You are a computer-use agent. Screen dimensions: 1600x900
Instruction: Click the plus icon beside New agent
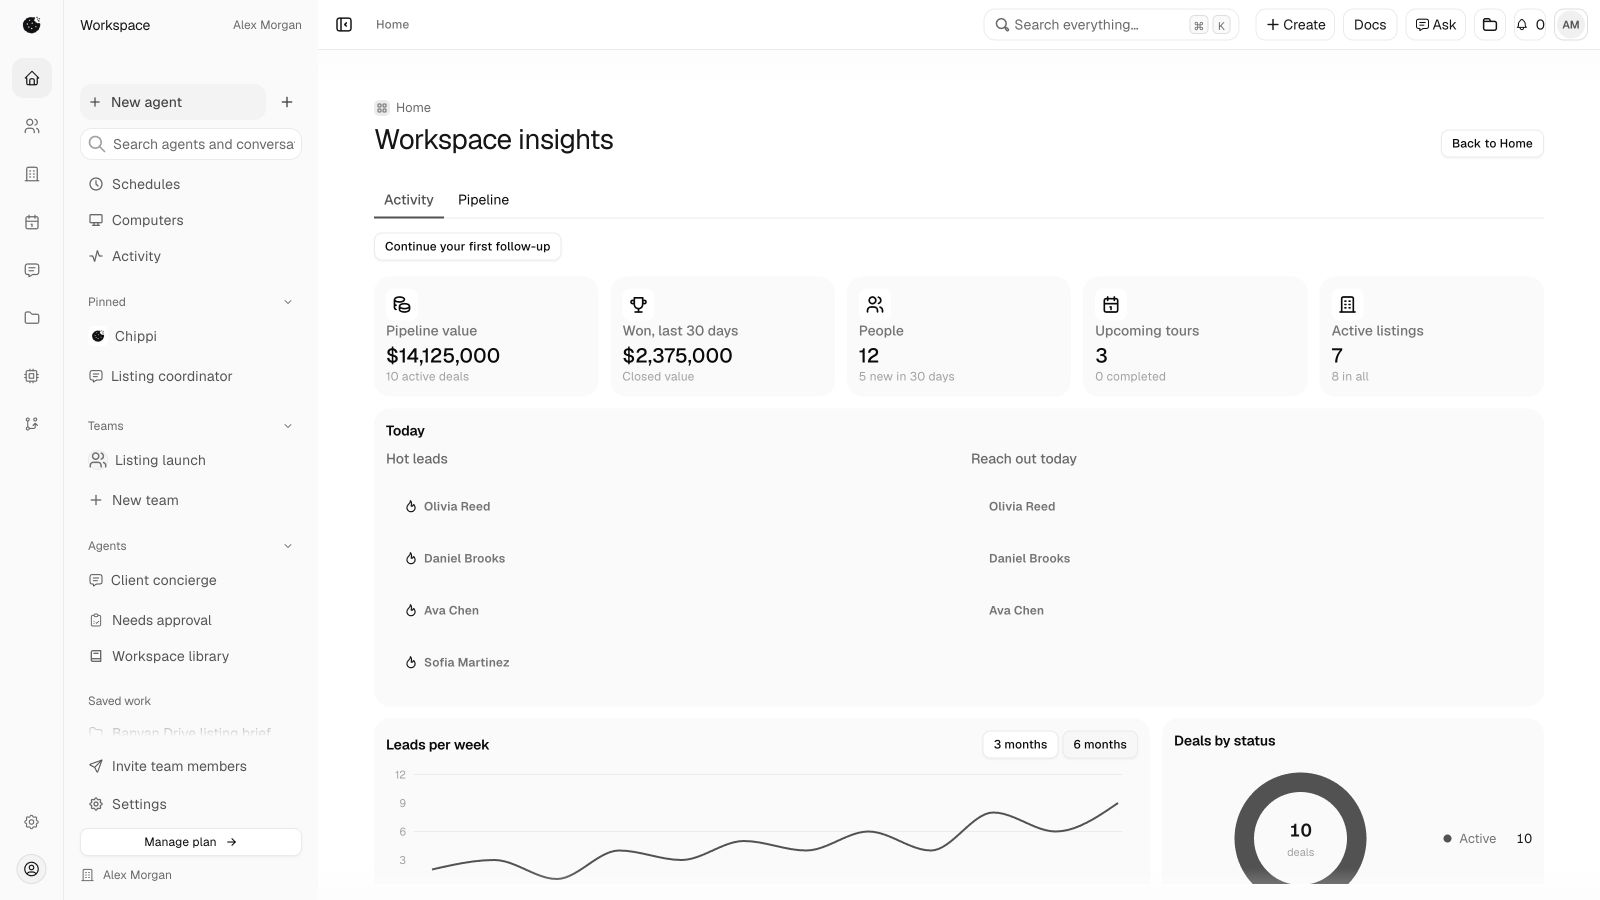(287, 102)
